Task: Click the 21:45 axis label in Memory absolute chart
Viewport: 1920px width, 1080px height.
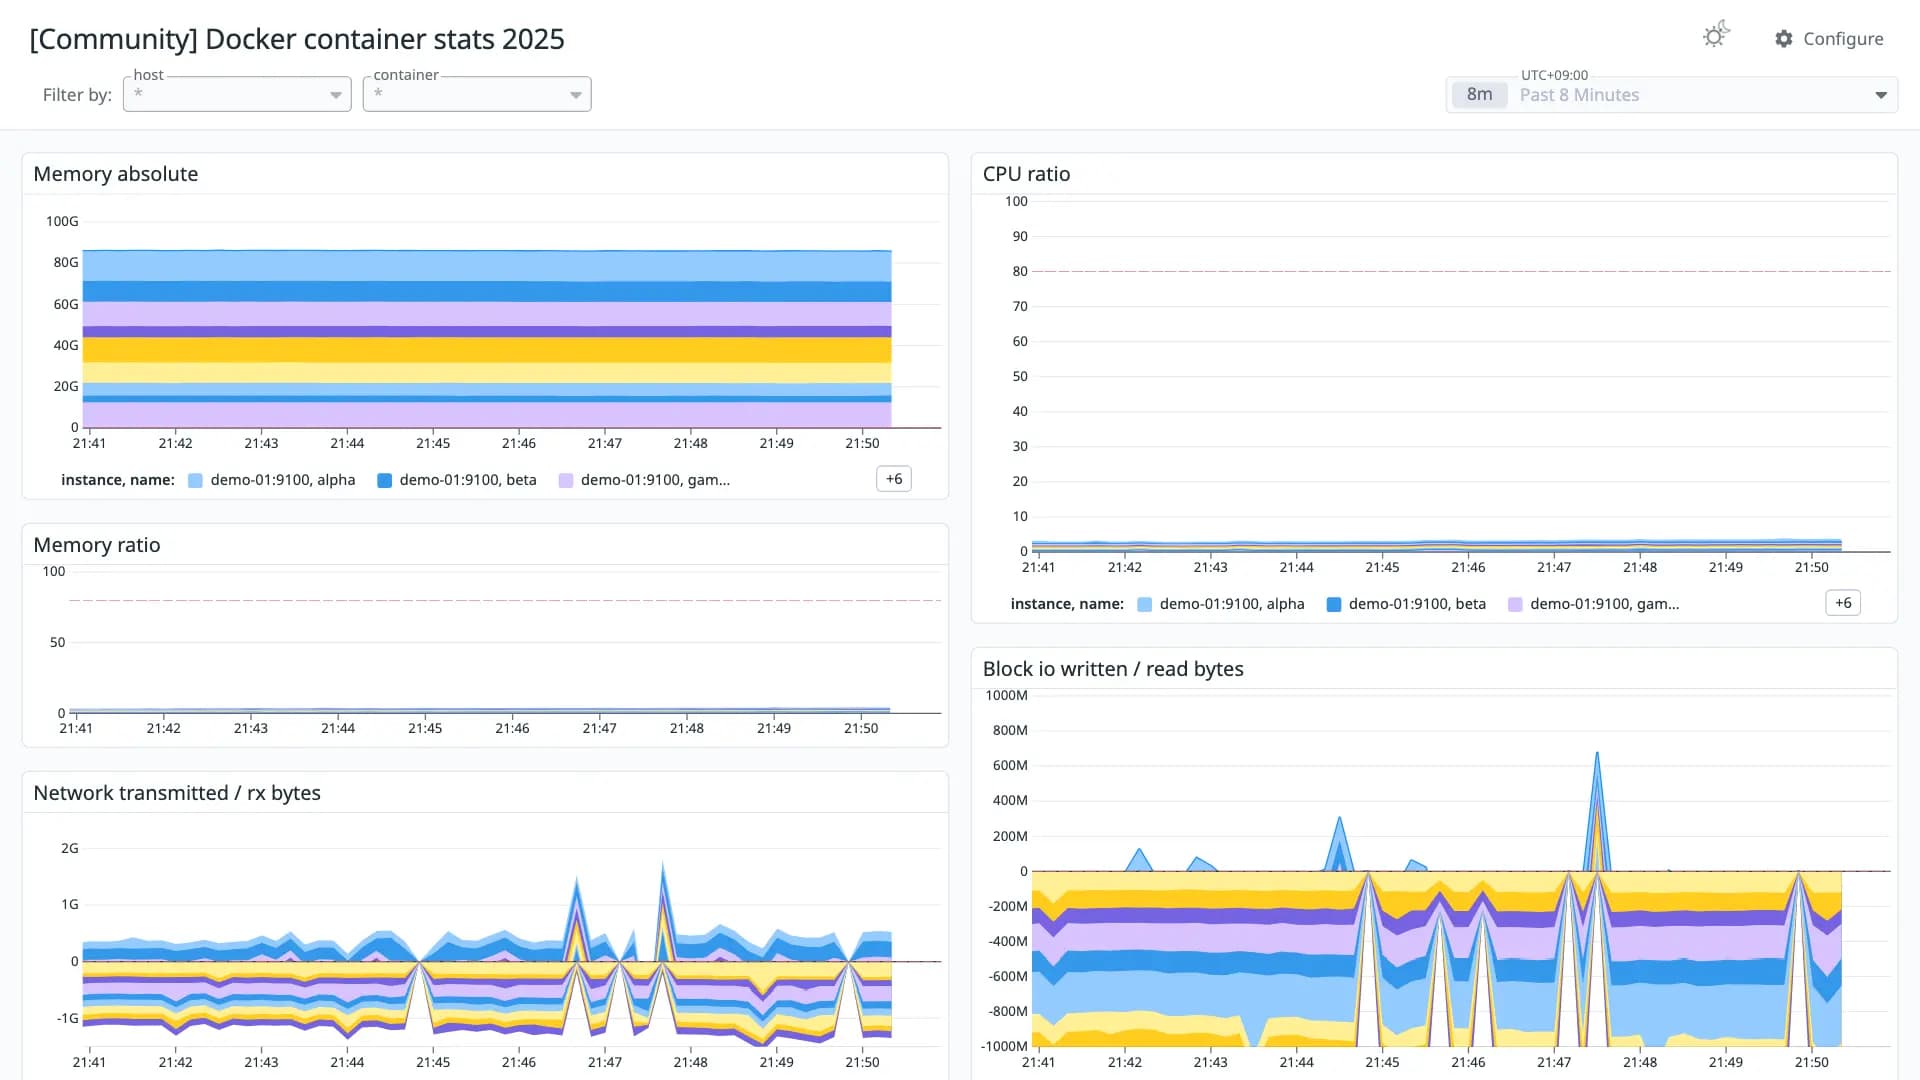Action: 433,443
